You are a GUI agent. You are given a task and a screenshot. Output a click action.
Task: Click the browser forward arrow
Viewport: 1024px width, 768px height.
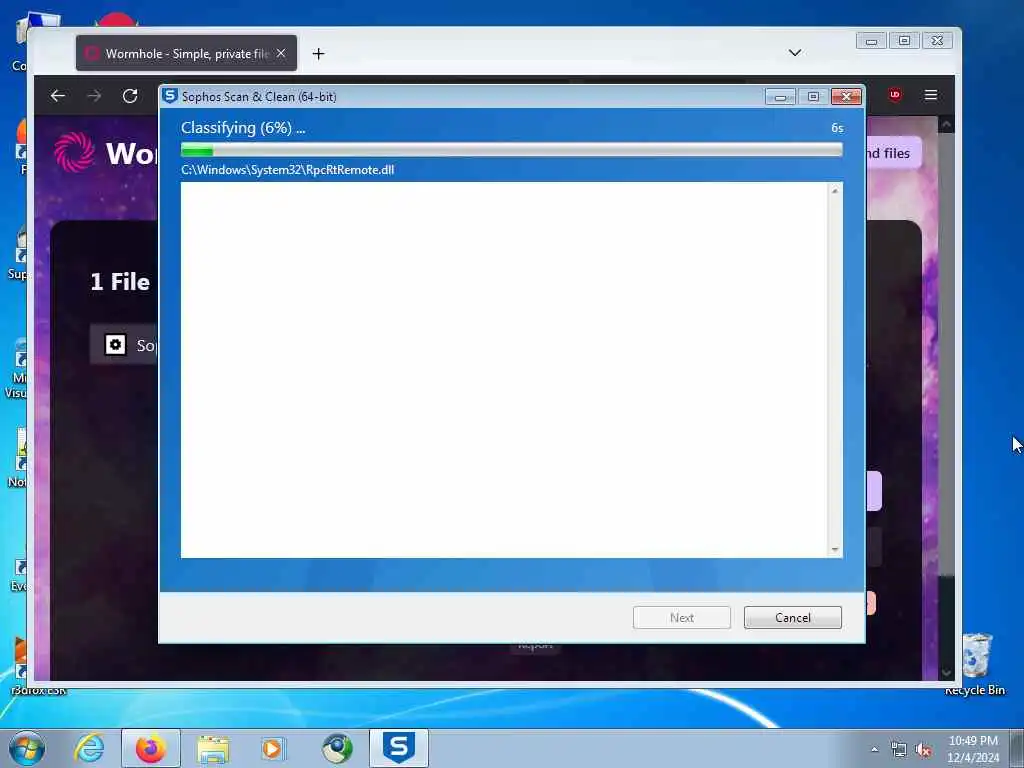coord(94,96)
